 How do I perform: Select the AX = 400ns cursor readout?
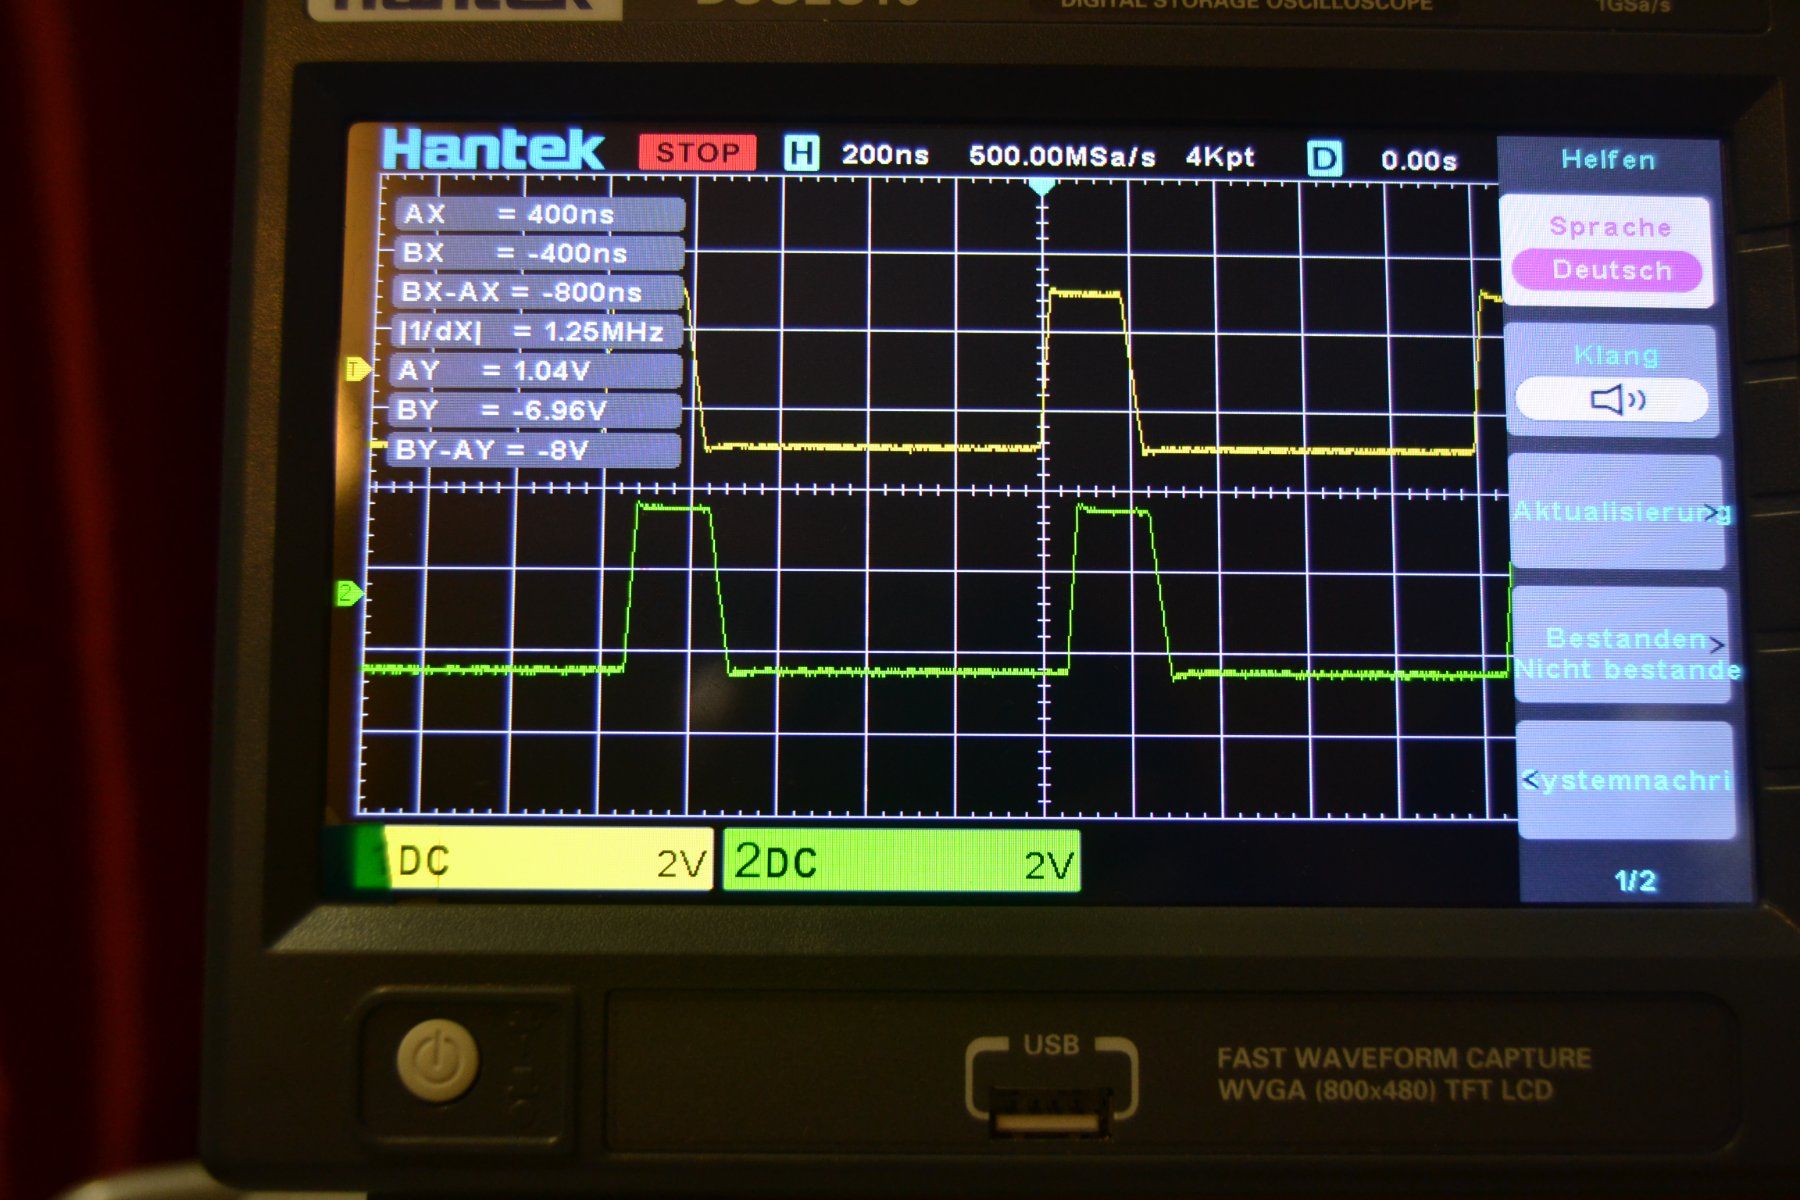[539, 213]
